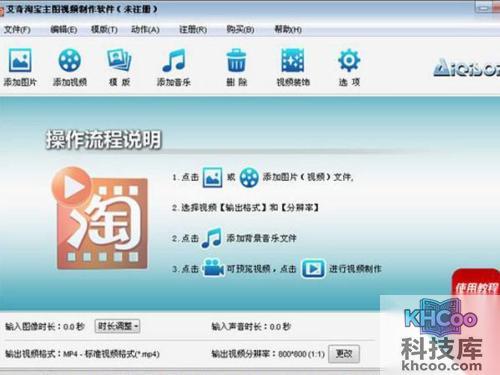This screenshot has height=375, width=500.
Task: Open the 模版(T) menu
Action: [104, 30]
